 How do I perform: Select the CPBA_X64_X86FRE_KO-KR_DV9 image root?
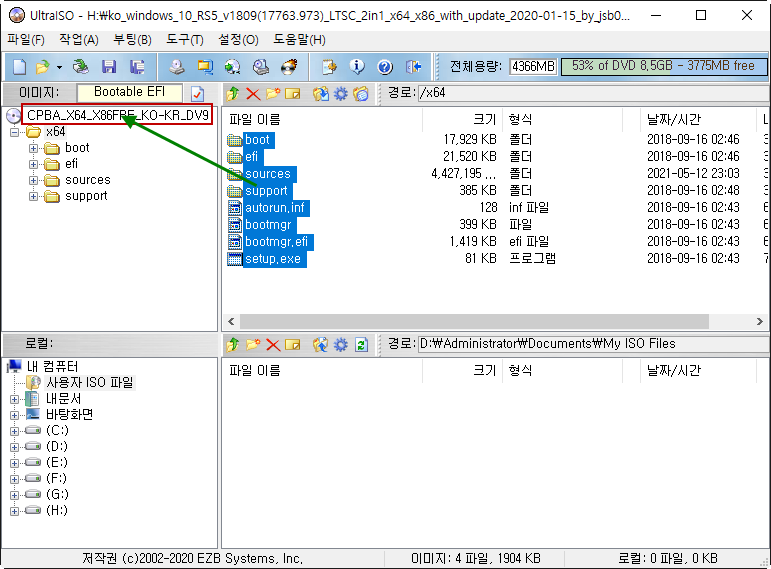click(118, 115)
